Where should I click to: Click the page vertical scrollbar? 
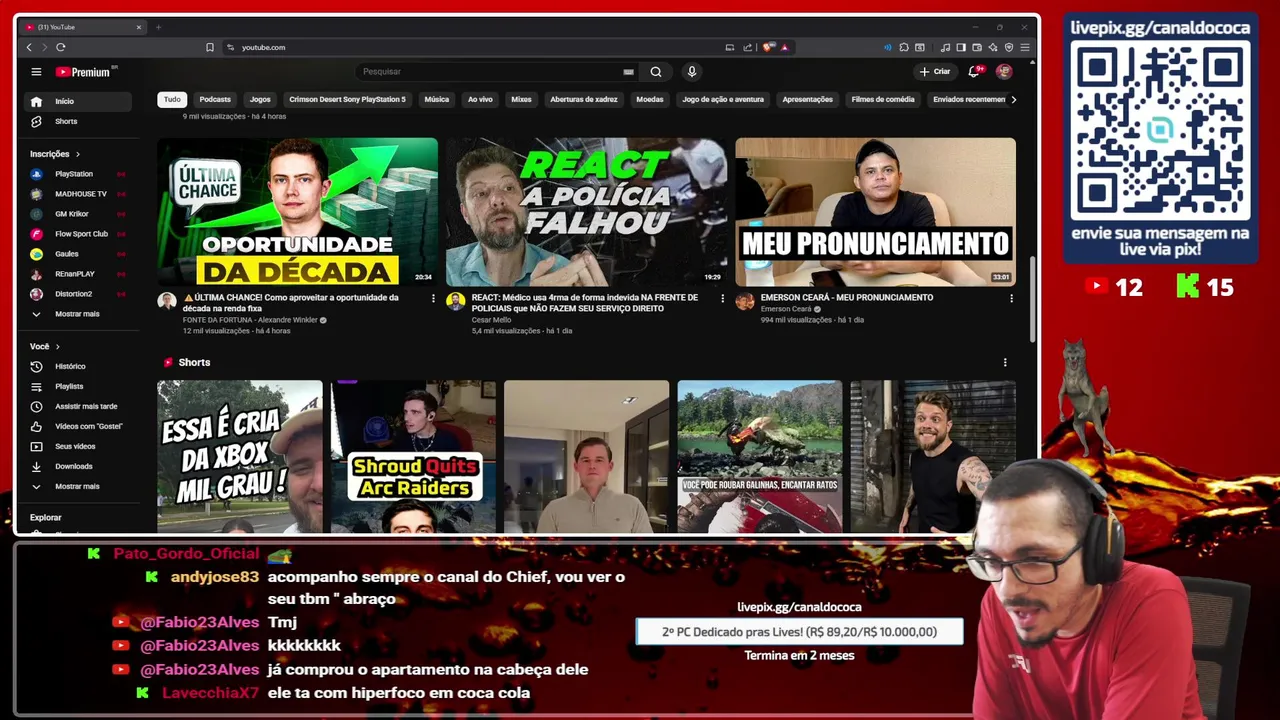[x=1033, y=300]
